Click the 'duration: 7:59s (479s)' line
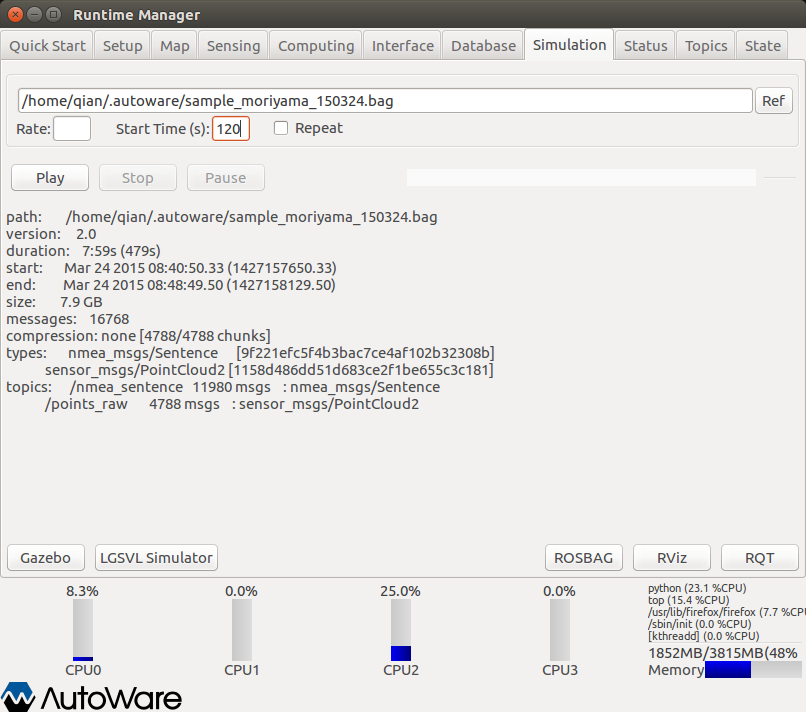Screen dimensions: 806x712 tap(83, 251)
